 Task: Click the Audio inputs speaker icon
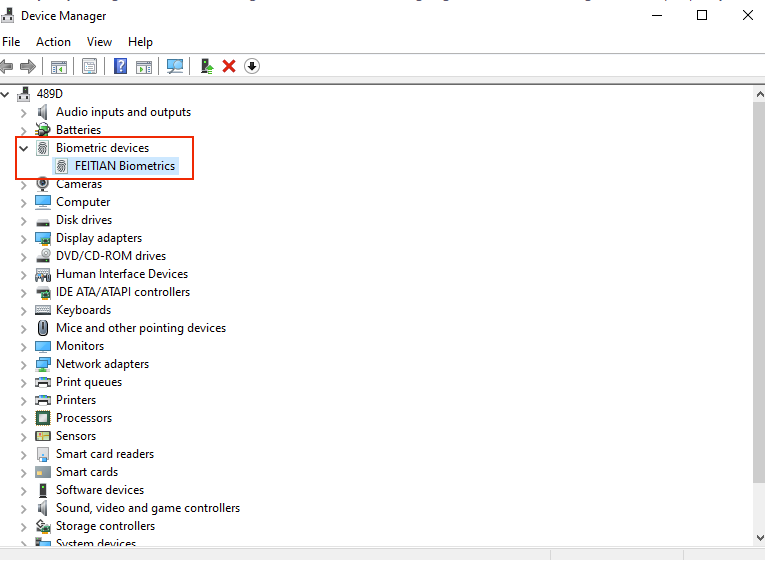(x=43, y=112)
